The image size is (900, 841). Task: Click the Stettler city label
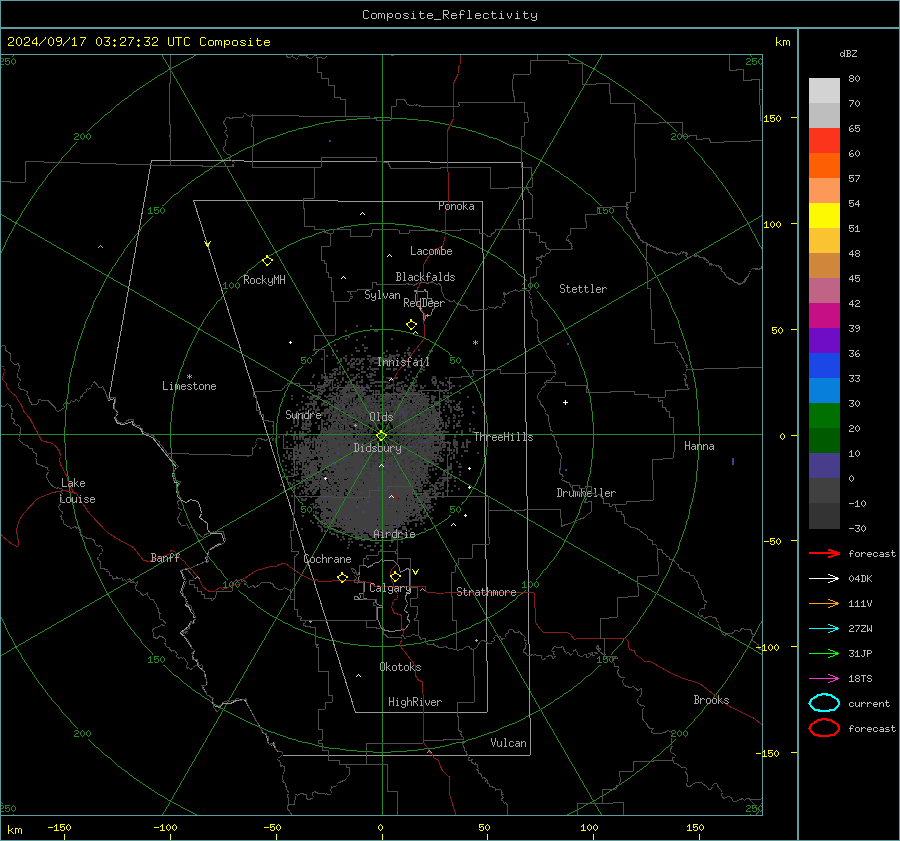583,289
